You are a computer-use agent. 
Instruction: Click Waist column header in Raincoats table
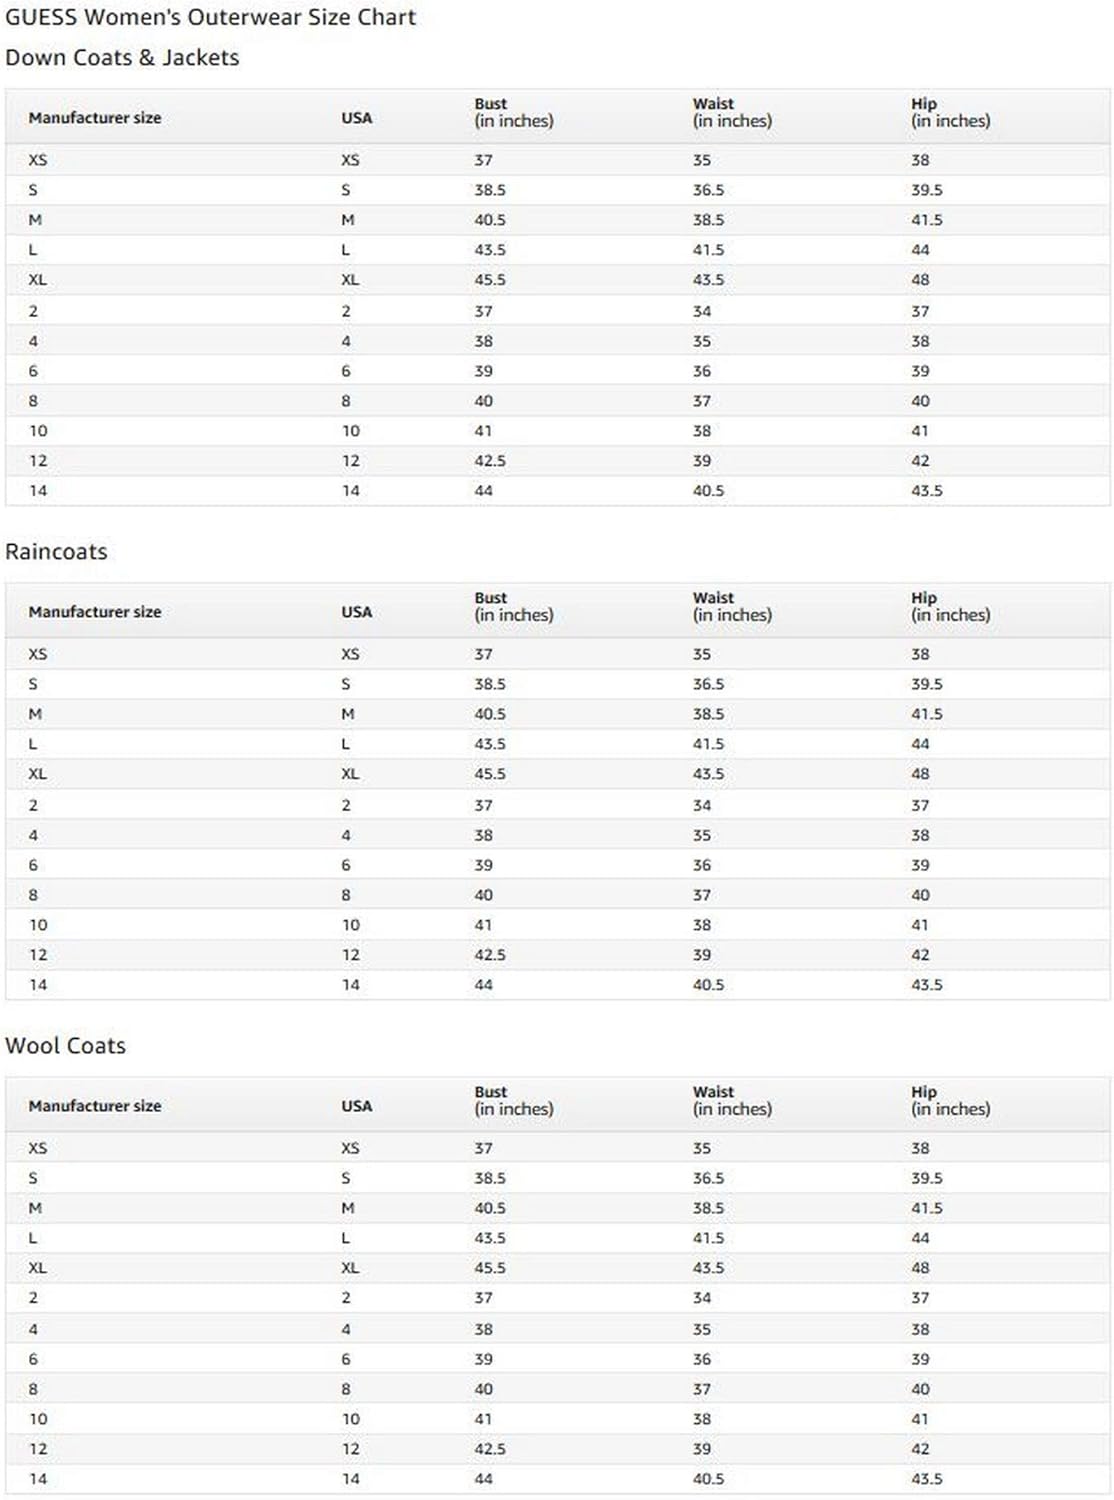tap(732, 606)
